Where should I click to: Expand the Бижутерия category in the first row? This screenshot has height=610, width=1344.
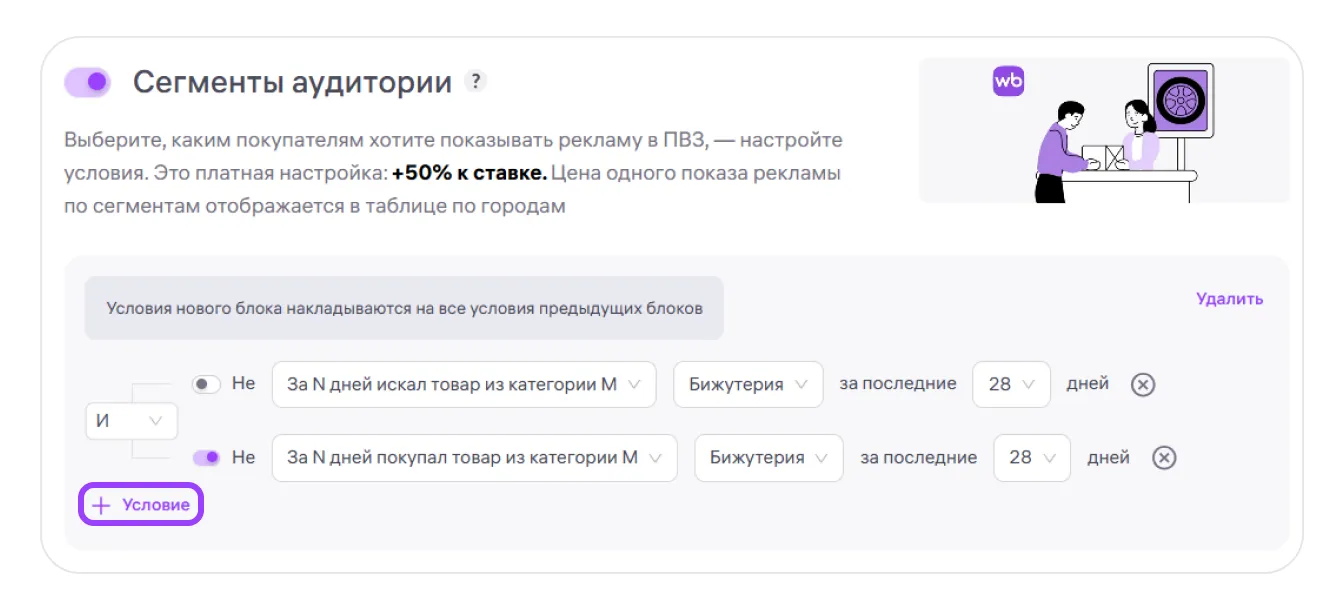[x=748, y=384]
